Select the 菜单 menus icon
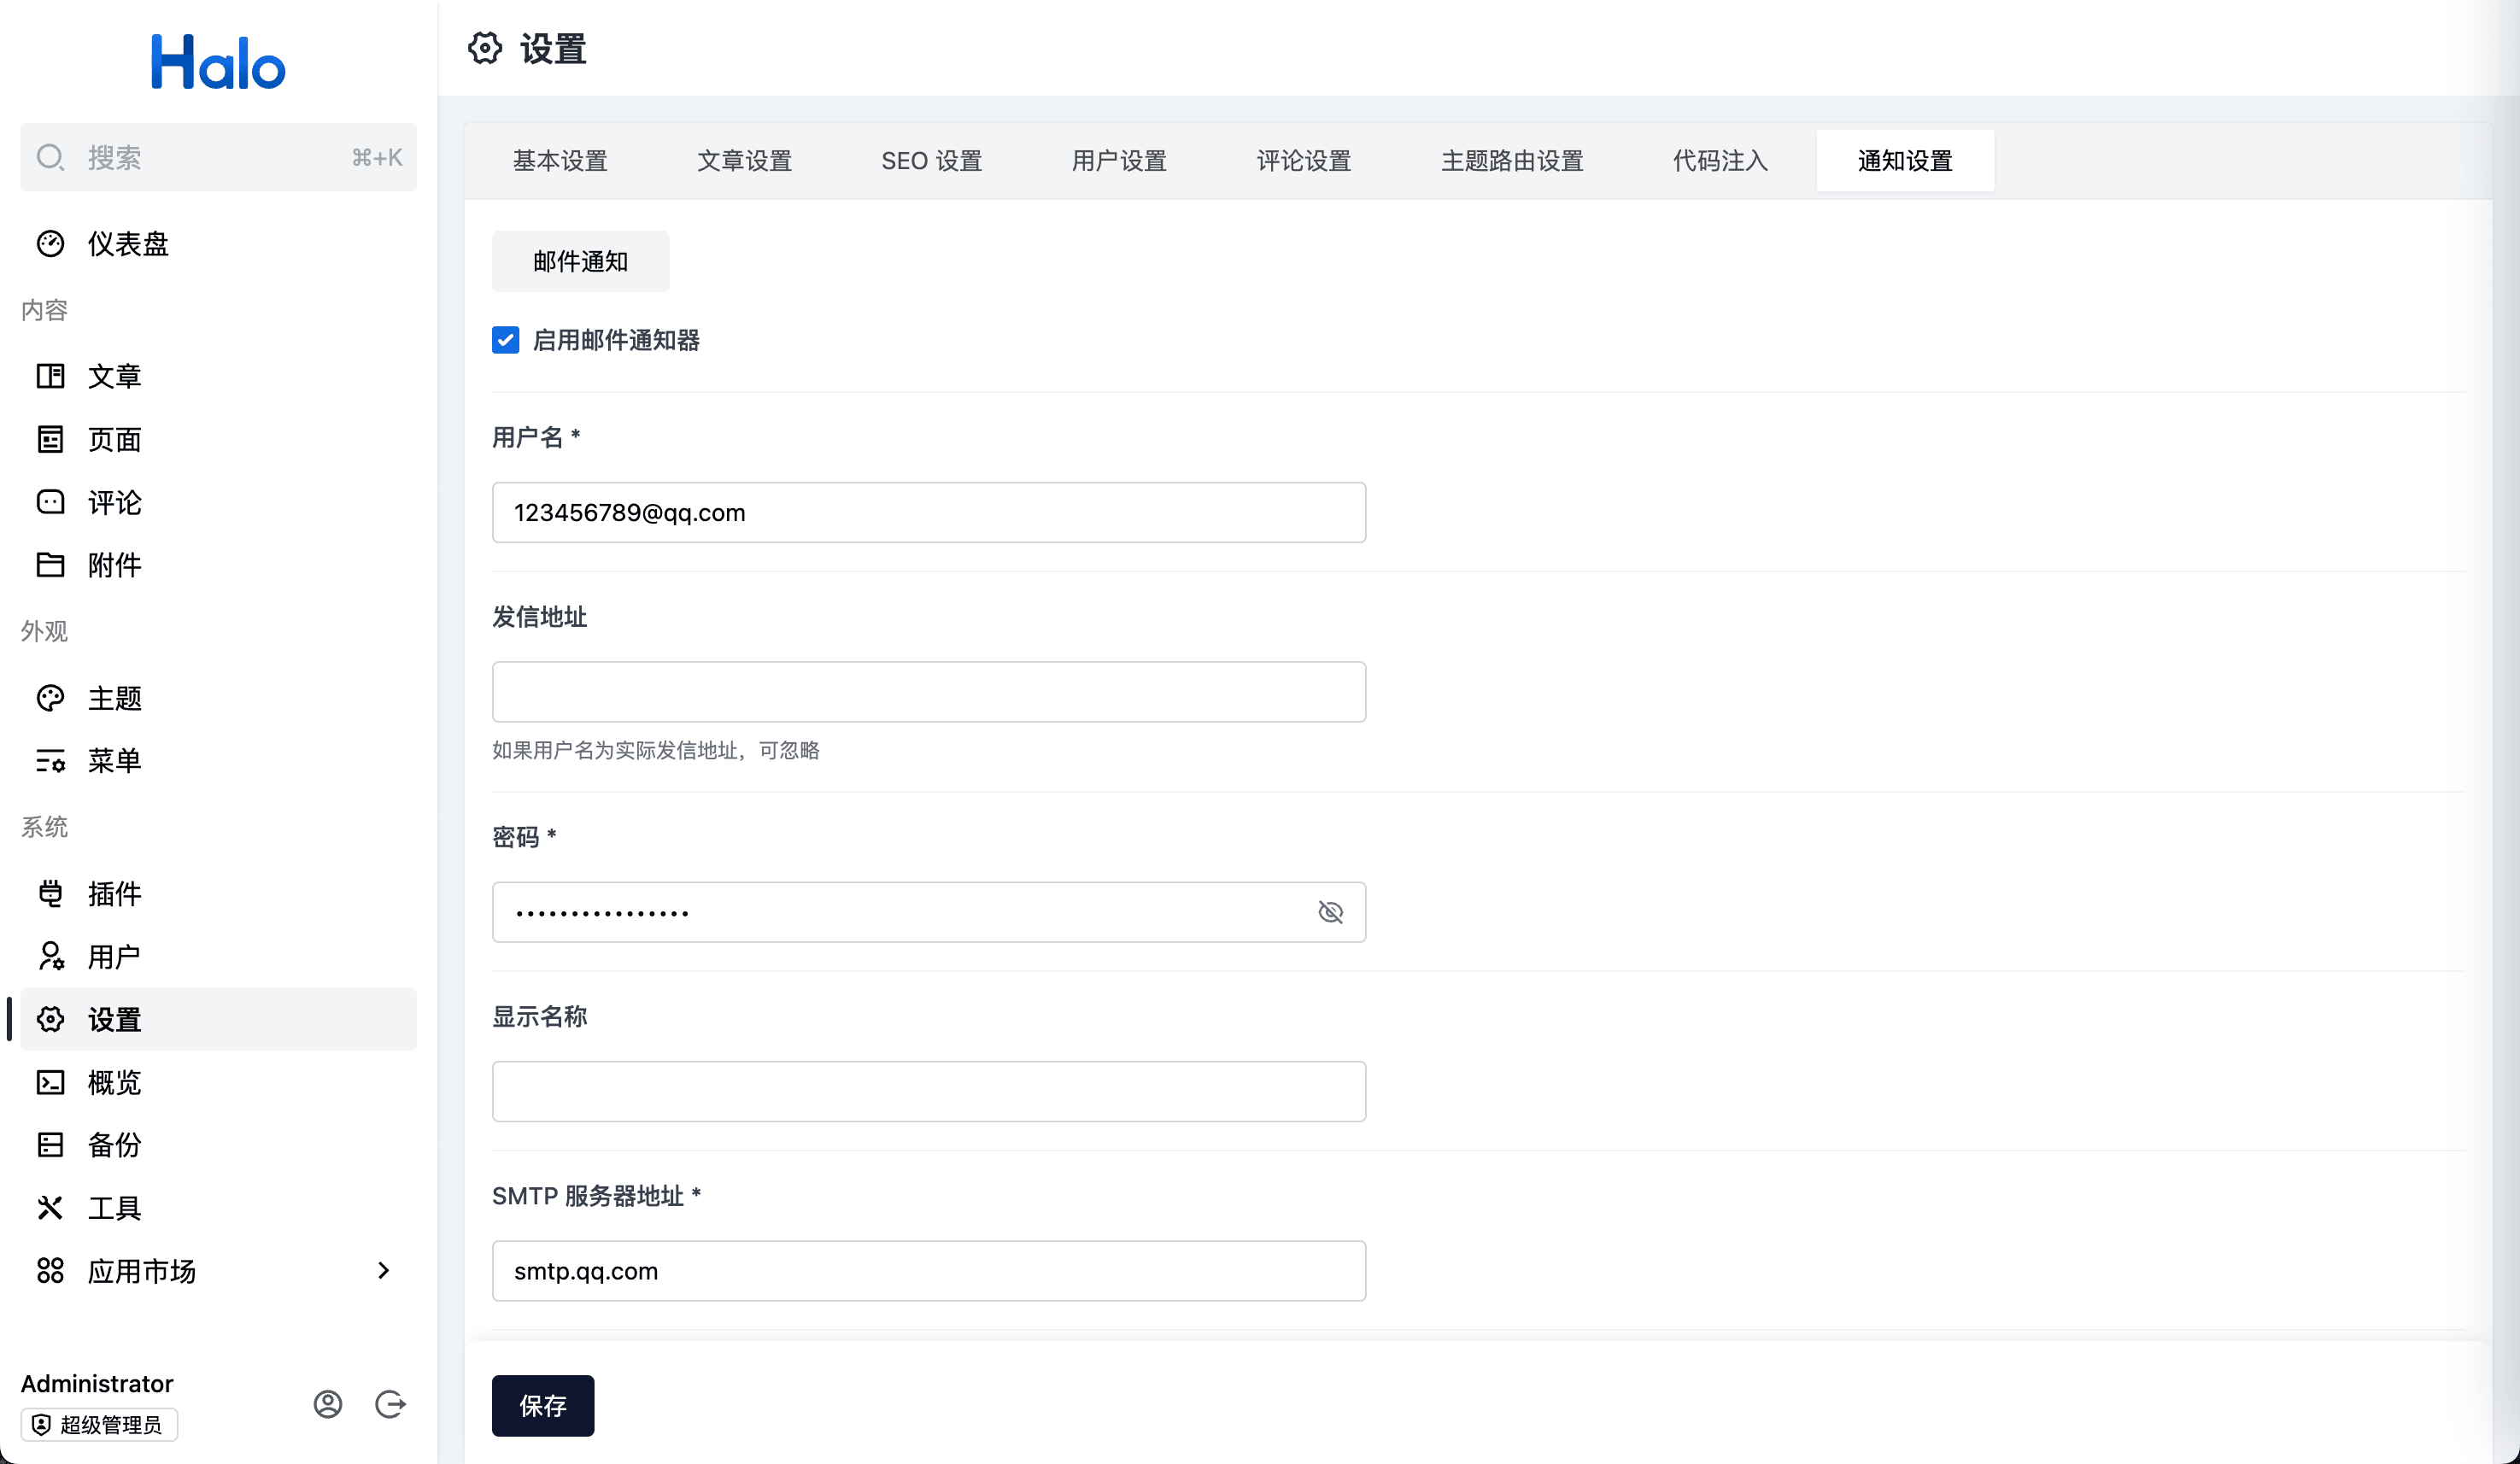2520x1464 pixels. 50,761
